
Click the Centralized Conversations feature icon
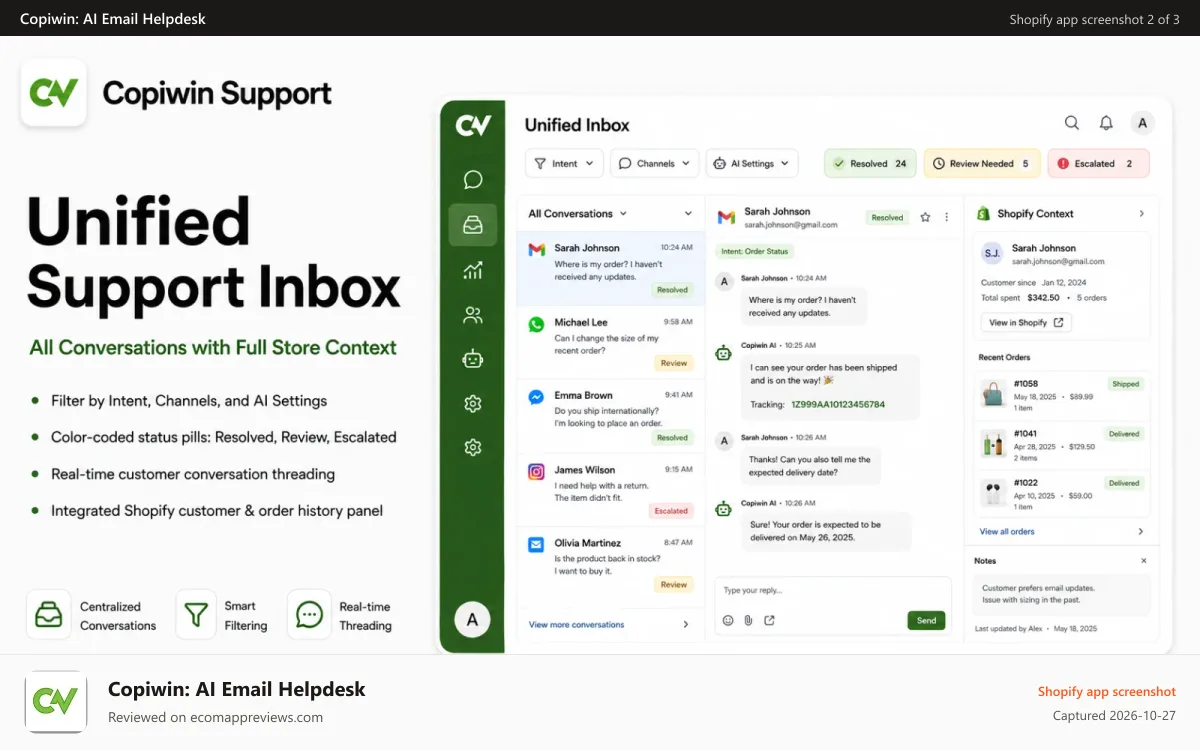pyautogui.click(x=47, y=614)
